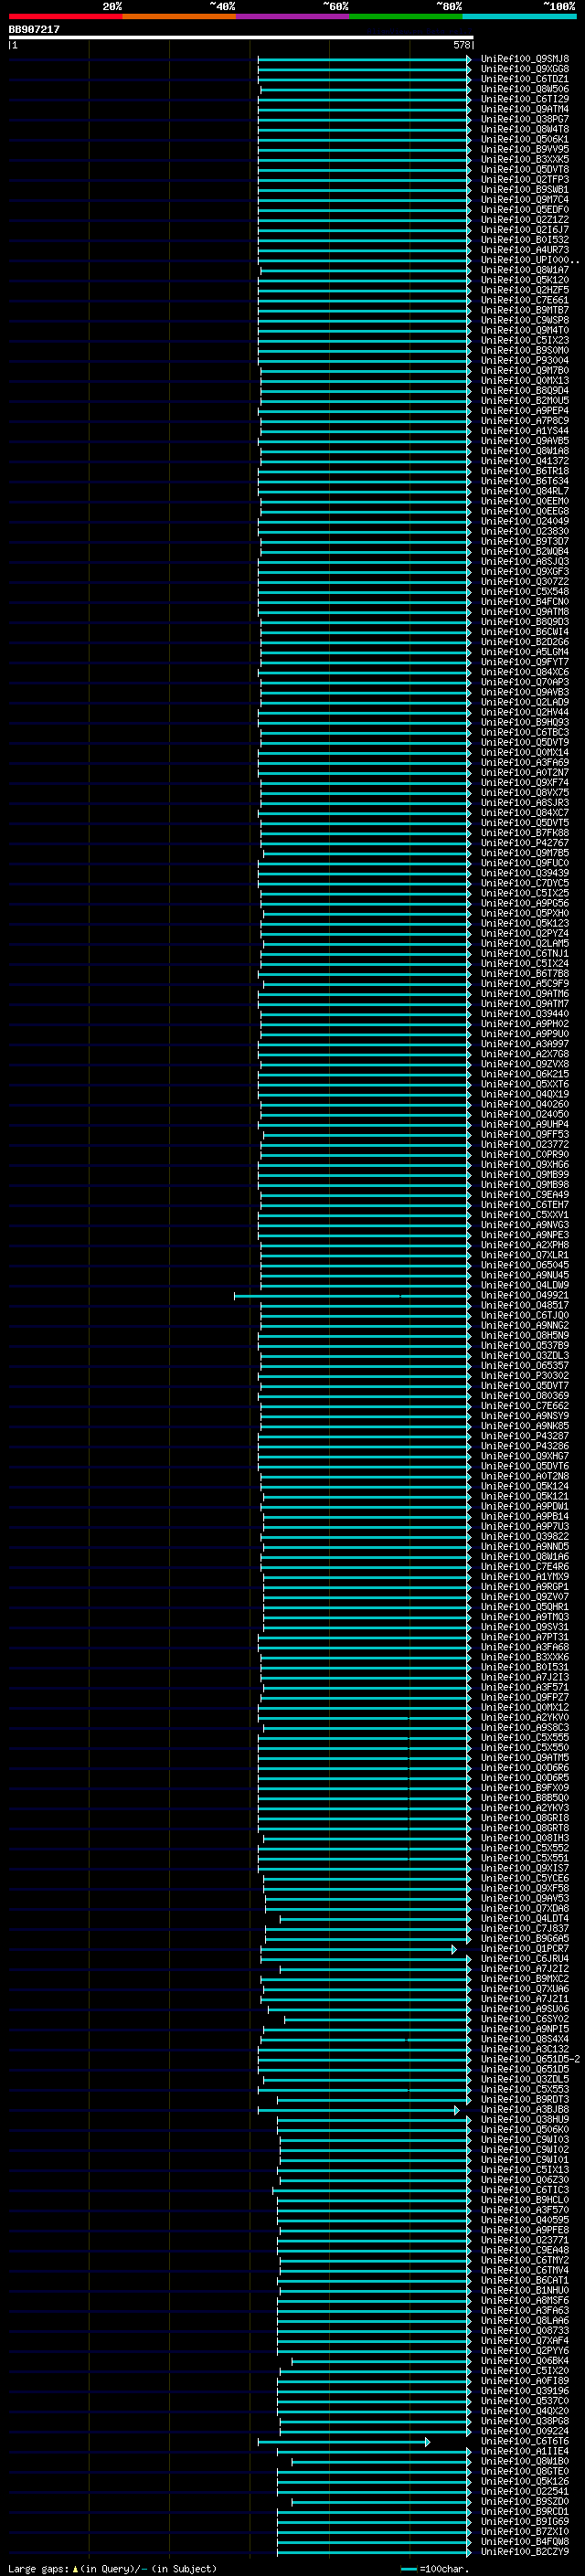This screenshot has width=585, height=2576.
Task: Select hit UniRef100_C6TDZ1
Action: coord(524,79)
